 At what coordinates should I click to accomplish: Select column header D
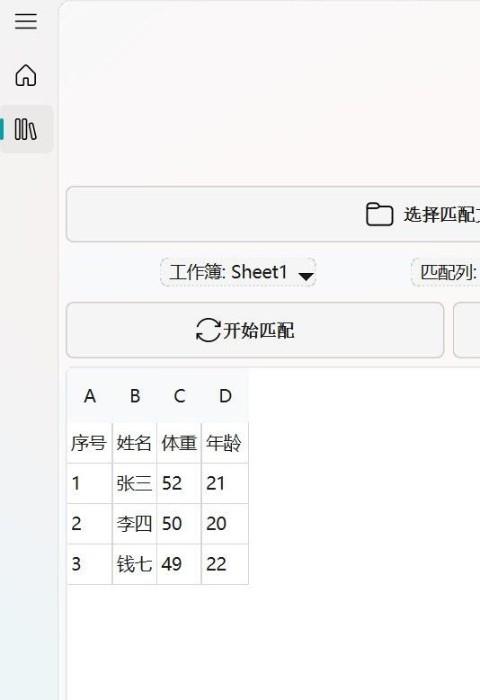(x=225, y=396)
